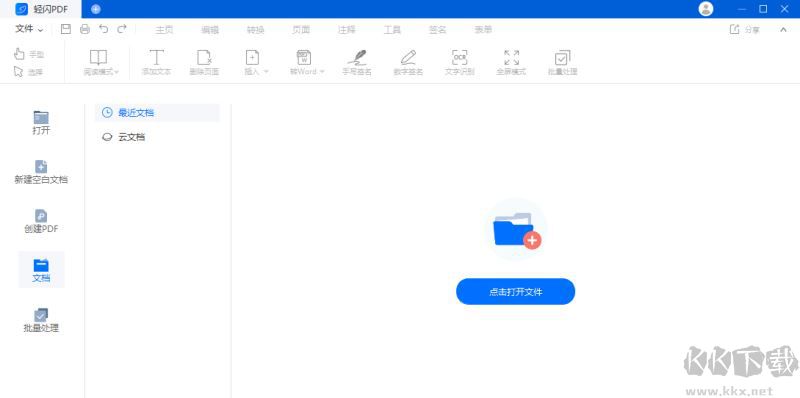Add a new tab with the plus icon
800x398 pixels.
(x=95, y=9)
